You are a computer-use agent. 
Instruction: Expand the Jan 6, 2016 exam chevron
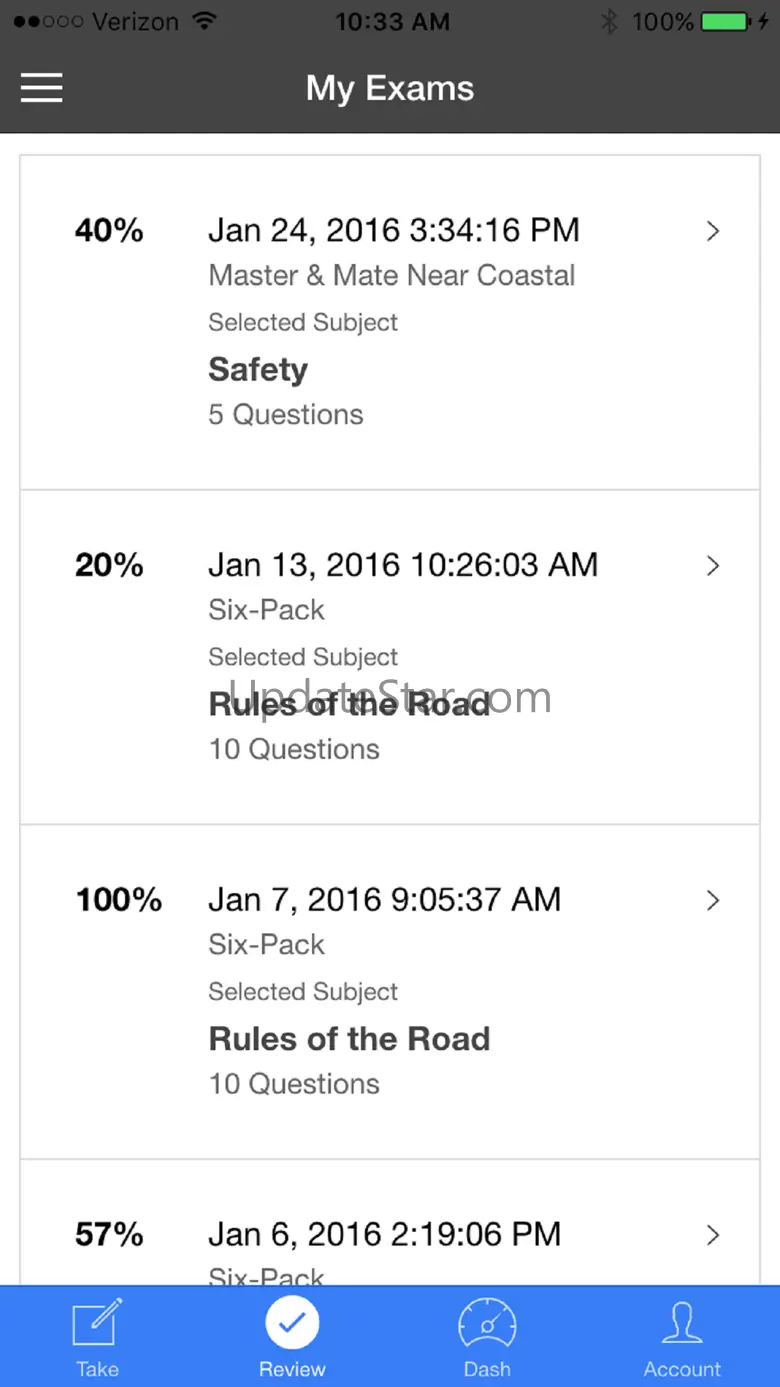pos(713,1235)
